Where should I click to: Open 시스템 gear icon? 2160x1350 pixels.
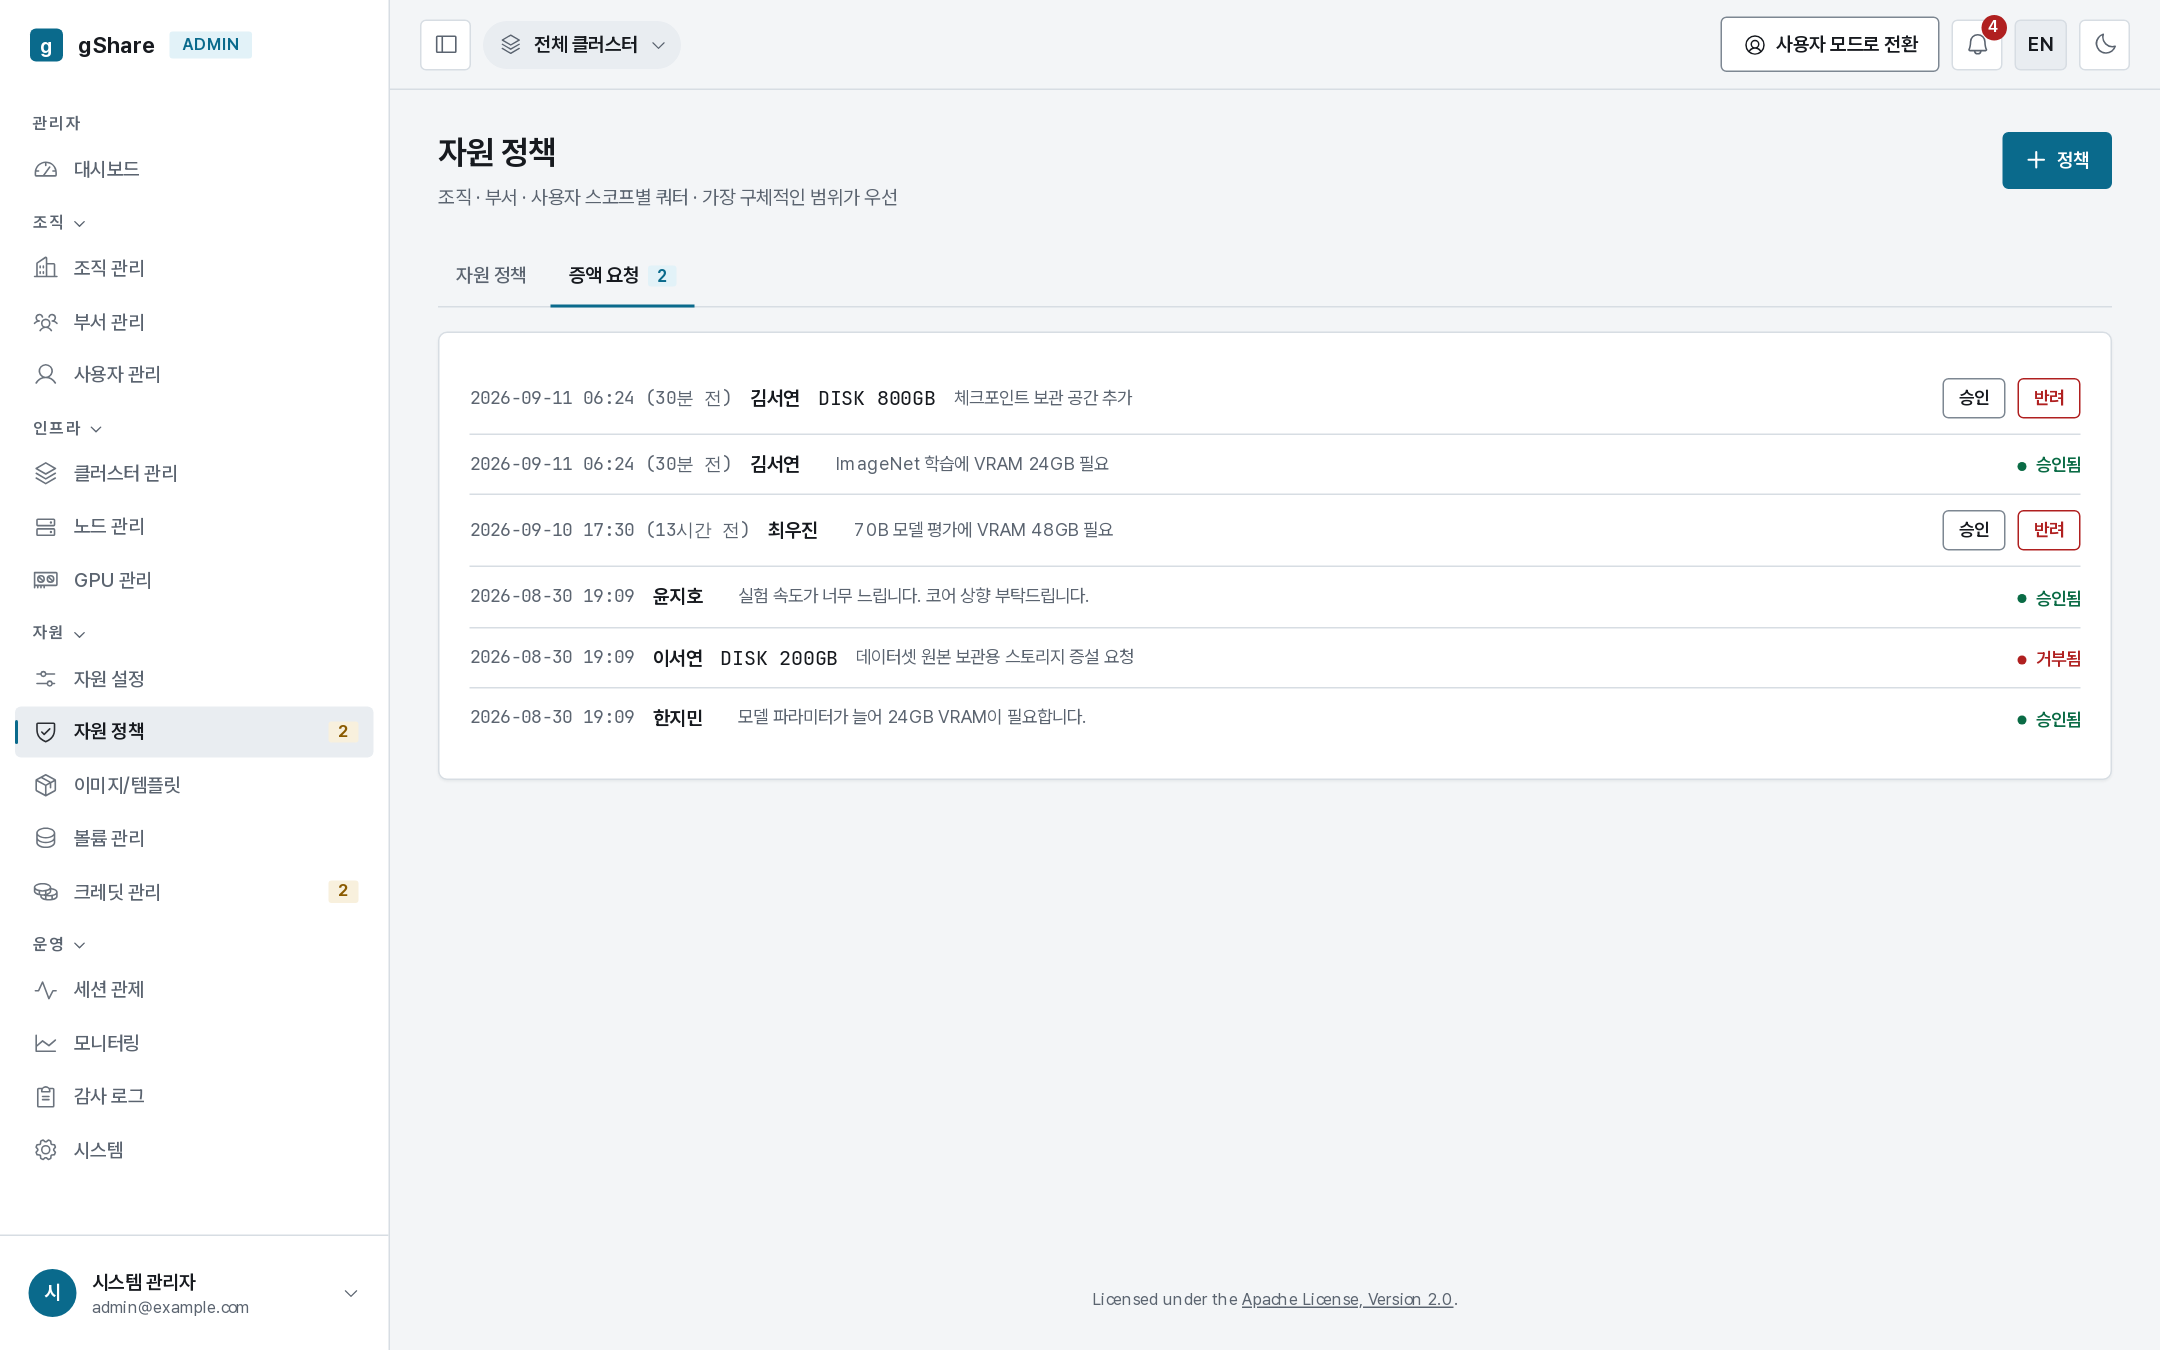45,1150
